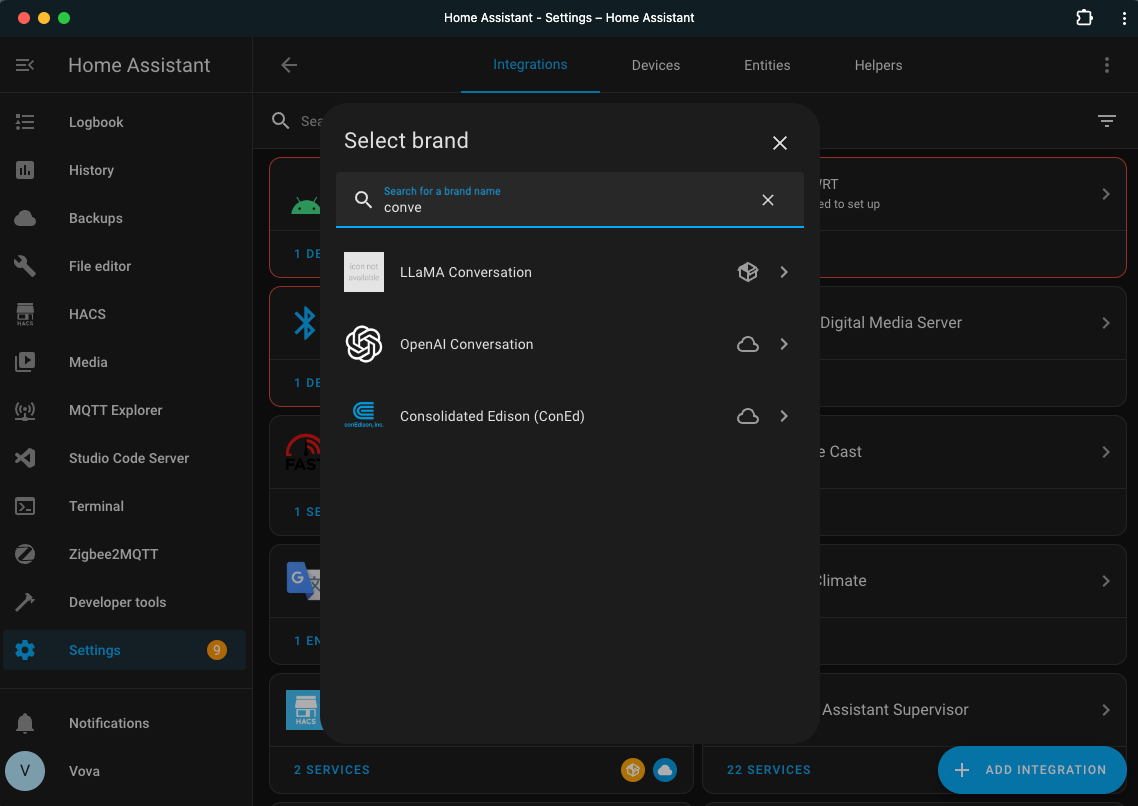Switch to the Entities tab
The image size is (1138, 806).
[x=767, y=65]
